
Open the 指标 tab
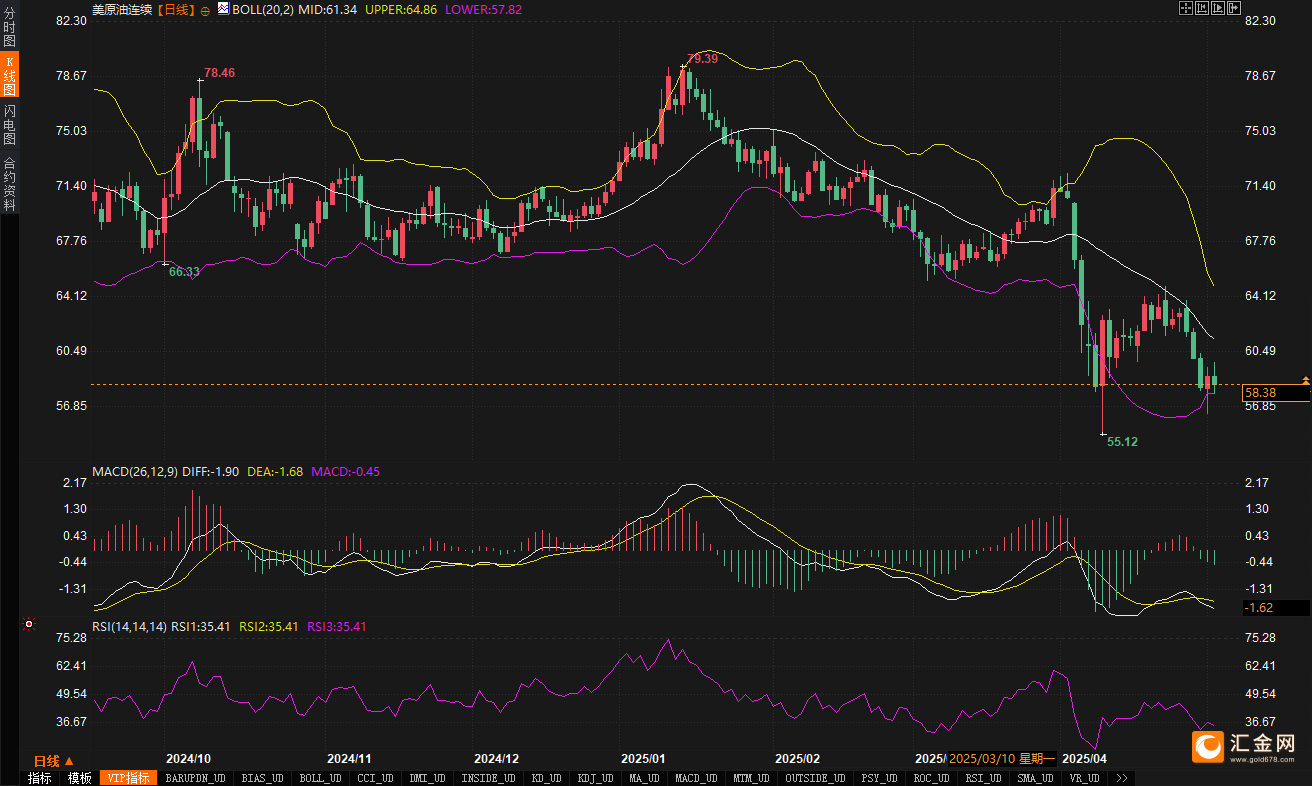click(40, 778)
